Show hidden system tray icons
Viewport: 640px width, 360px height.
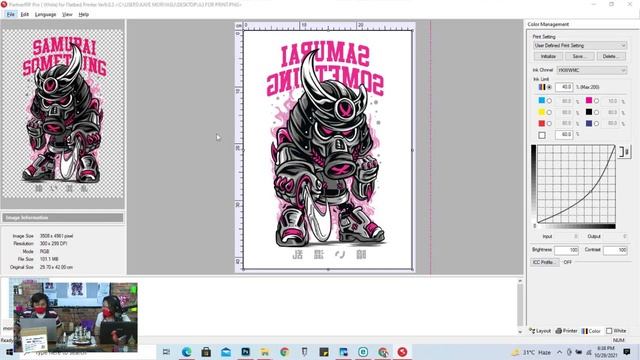(559, 352)
